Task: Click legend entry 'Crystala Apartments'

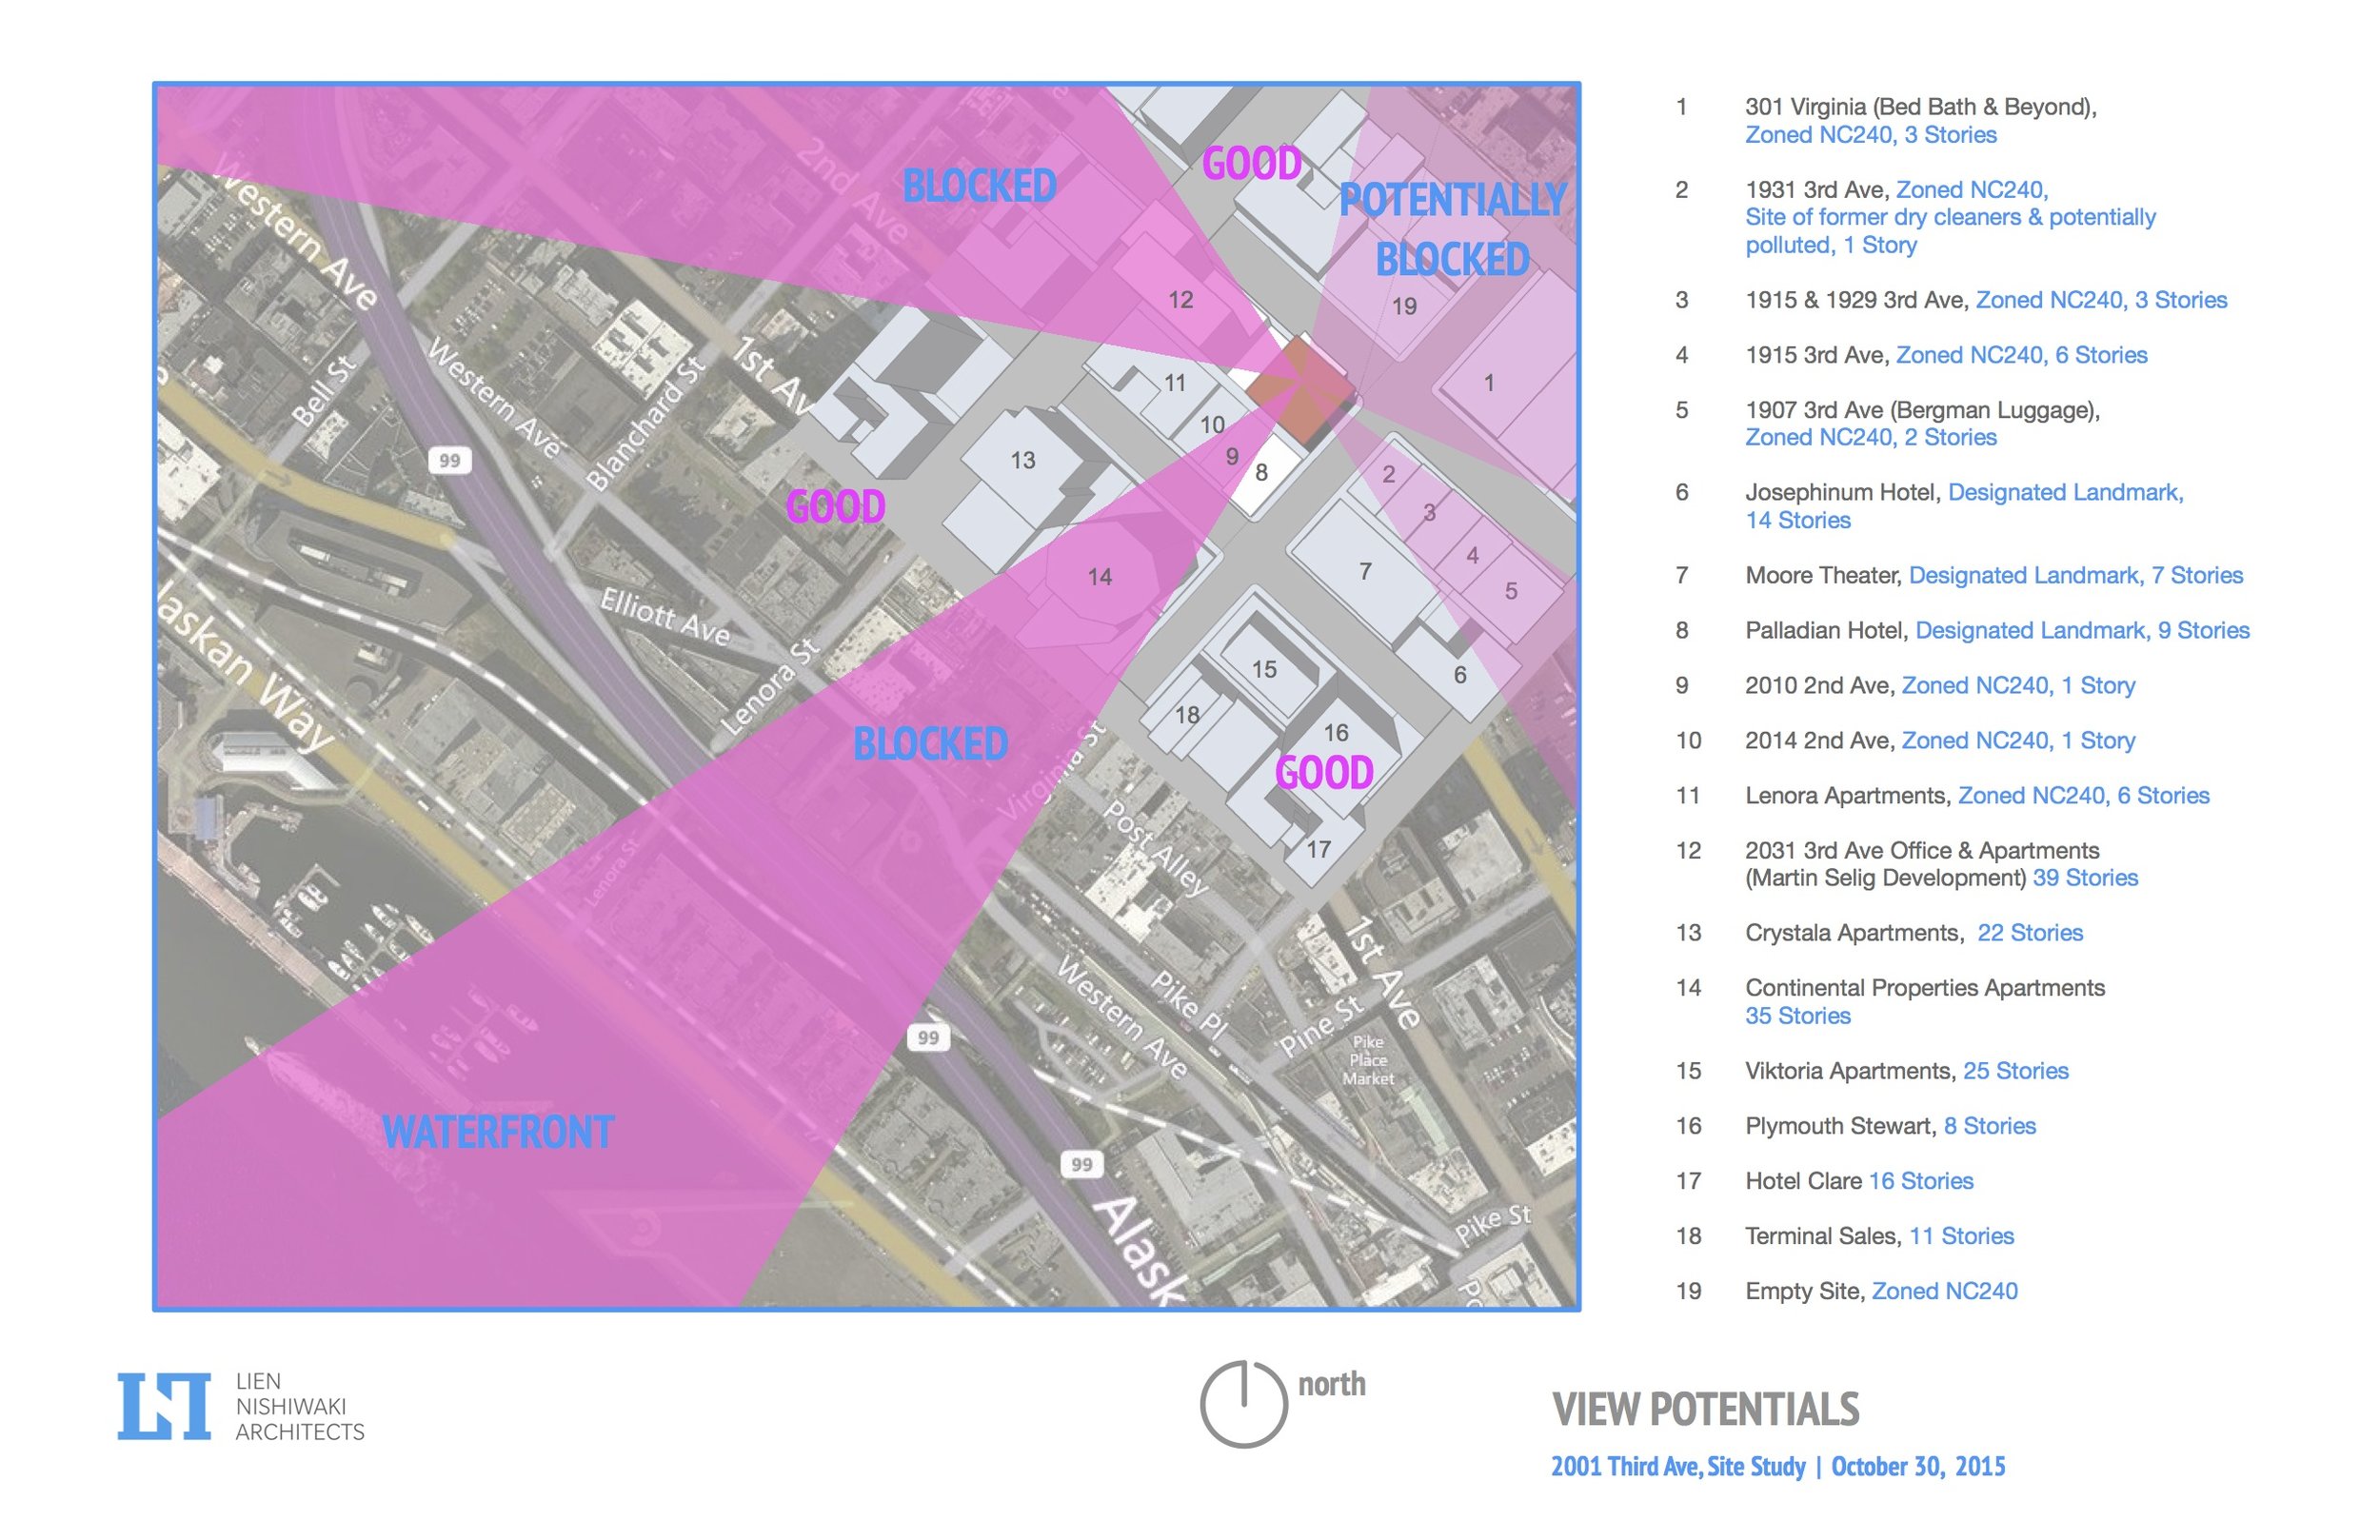Action: pos(1854,933)
